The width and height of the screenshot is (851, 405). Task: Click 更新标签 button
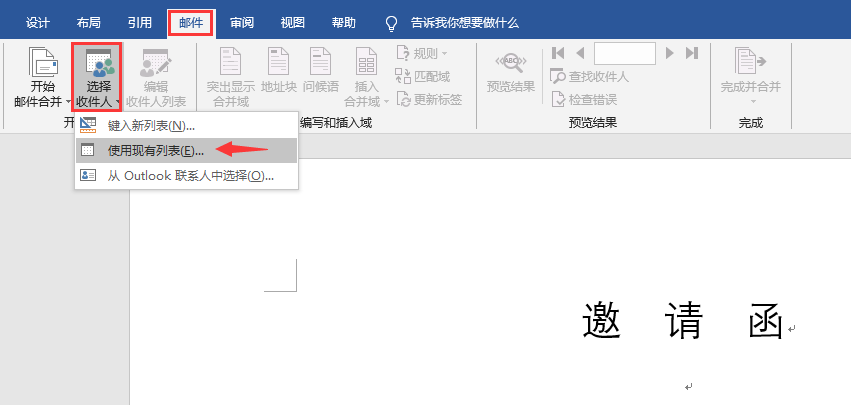[429, 100]
